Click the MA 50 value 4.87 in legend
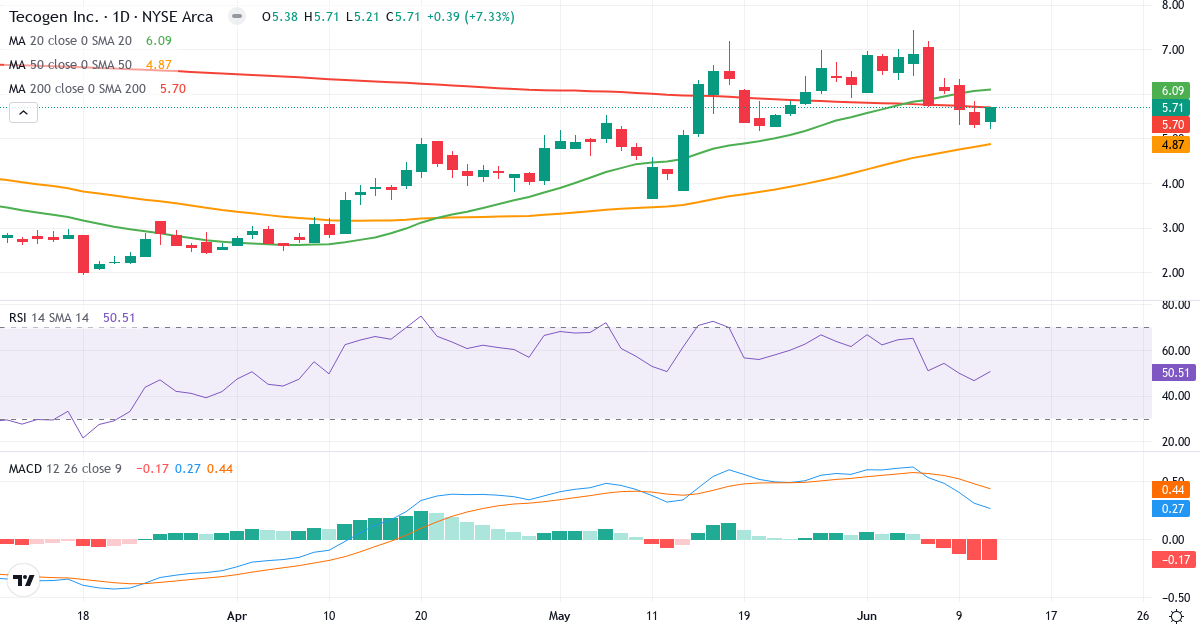Viewport: 1200px width, 630px height. pyautogui.click(x=158, y=65)
